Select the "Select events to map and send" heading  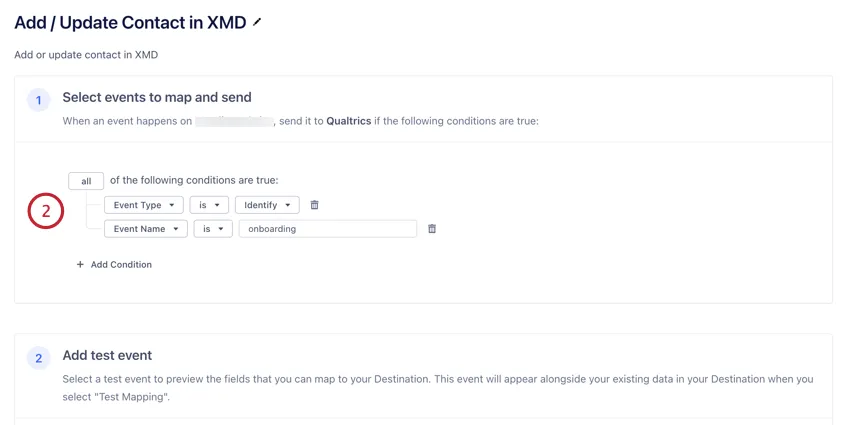157,97
